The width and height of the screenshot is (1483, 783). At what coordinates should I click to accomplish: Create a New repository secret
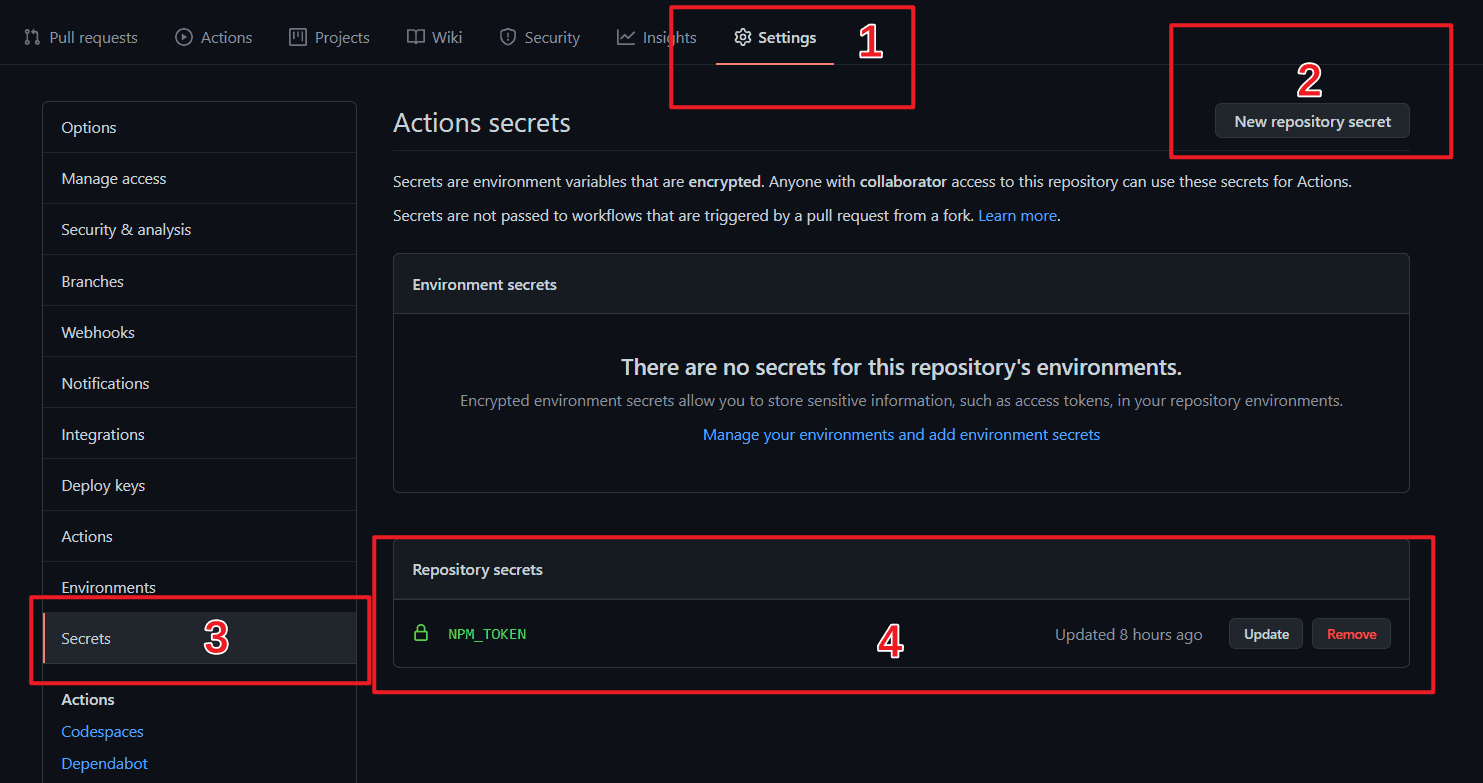click(1312, 121)
